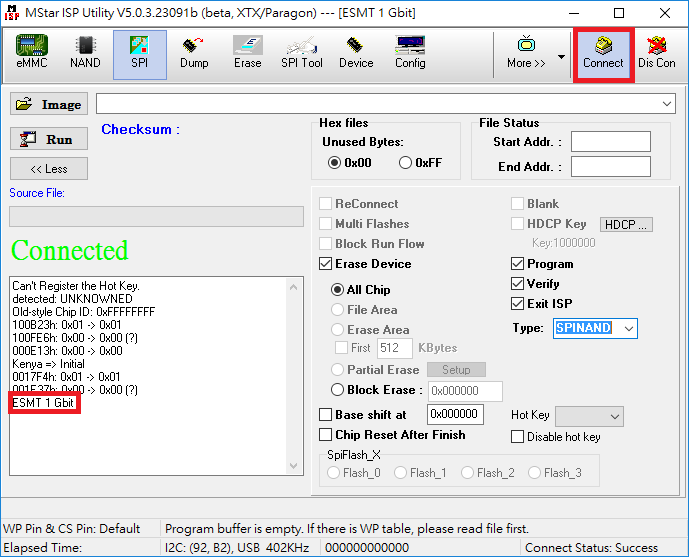Select the NAND chip icon
The width and height of the screenshot is (689, 557).
click(85, 53)
